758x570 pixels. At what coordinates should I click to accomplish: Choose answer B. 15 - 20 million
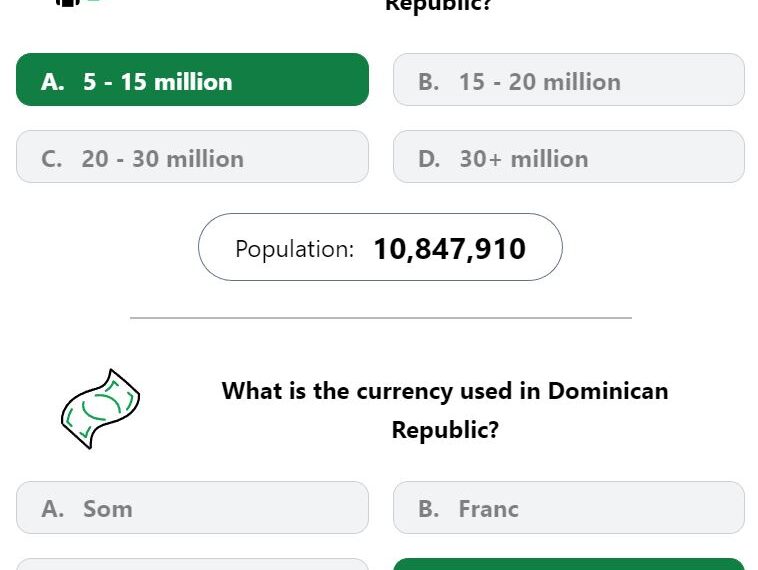pos(568,80)
